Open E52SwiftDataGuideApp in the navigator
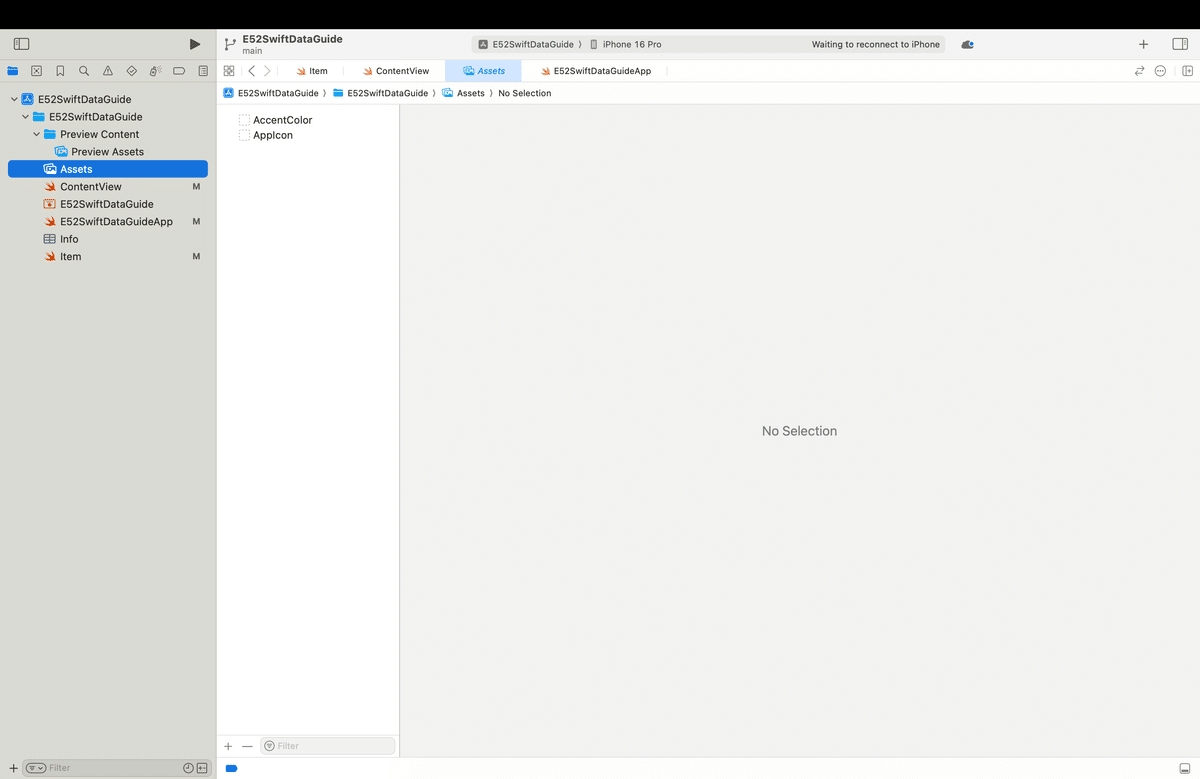The image size is (1200, 779). tap(108, 222)
